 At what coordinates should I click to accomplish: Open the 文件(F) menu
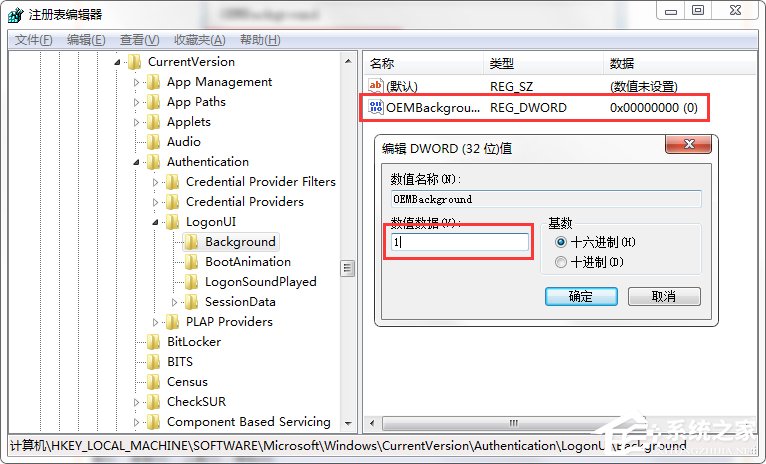[x=34, y=40]
